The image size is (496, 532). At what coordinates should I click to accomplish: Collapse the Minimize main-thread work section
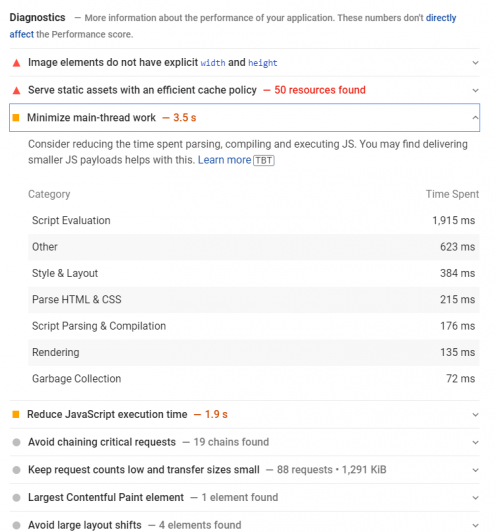tap(475, 118)
